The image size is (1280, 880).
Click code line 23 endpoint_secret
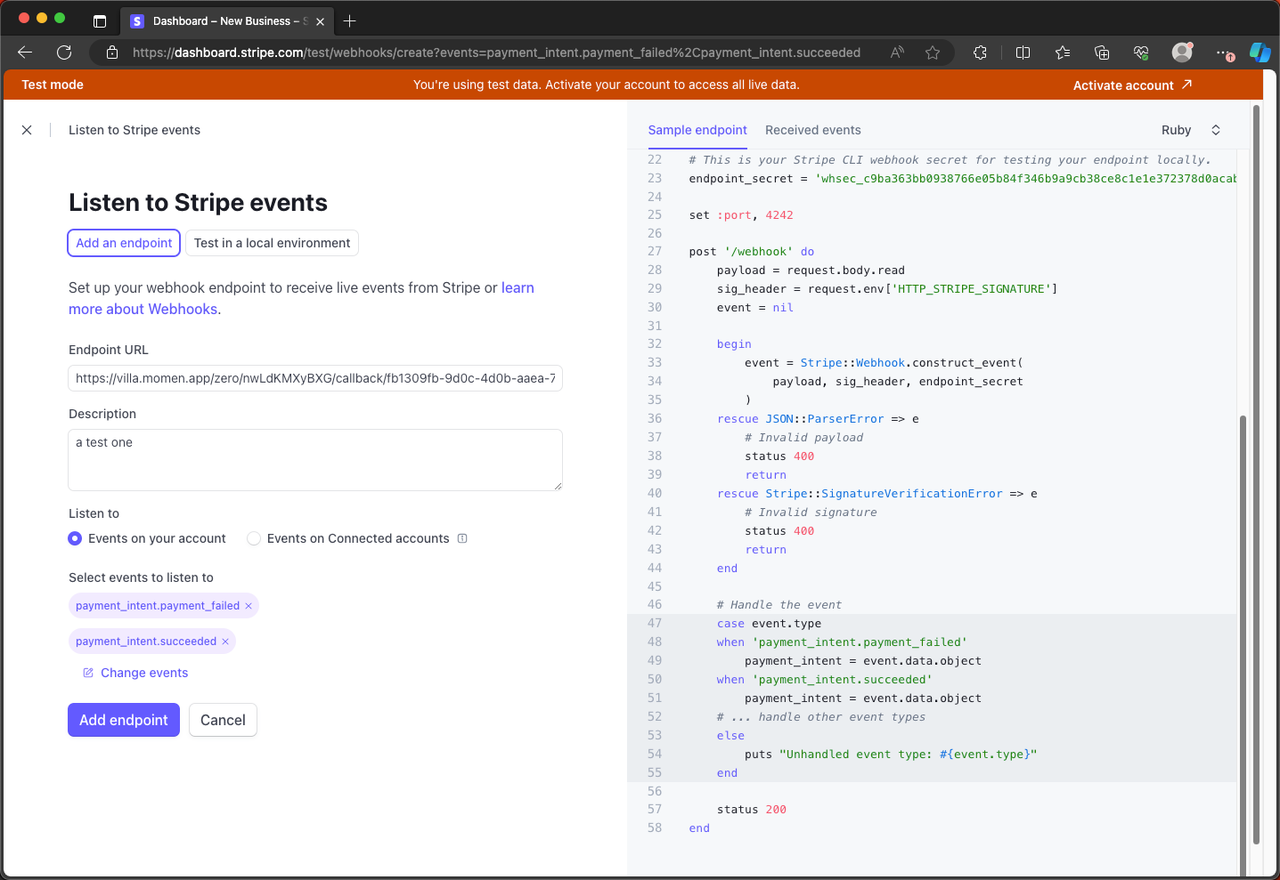[x=962, y=179]
